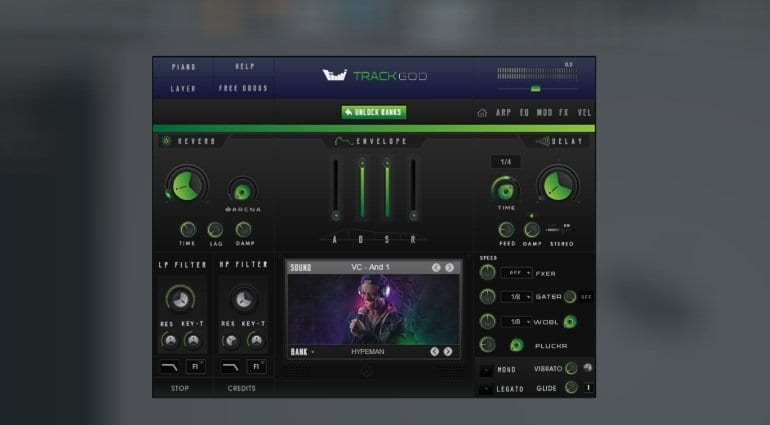Go to the Home view icon

tap(482, 113)
